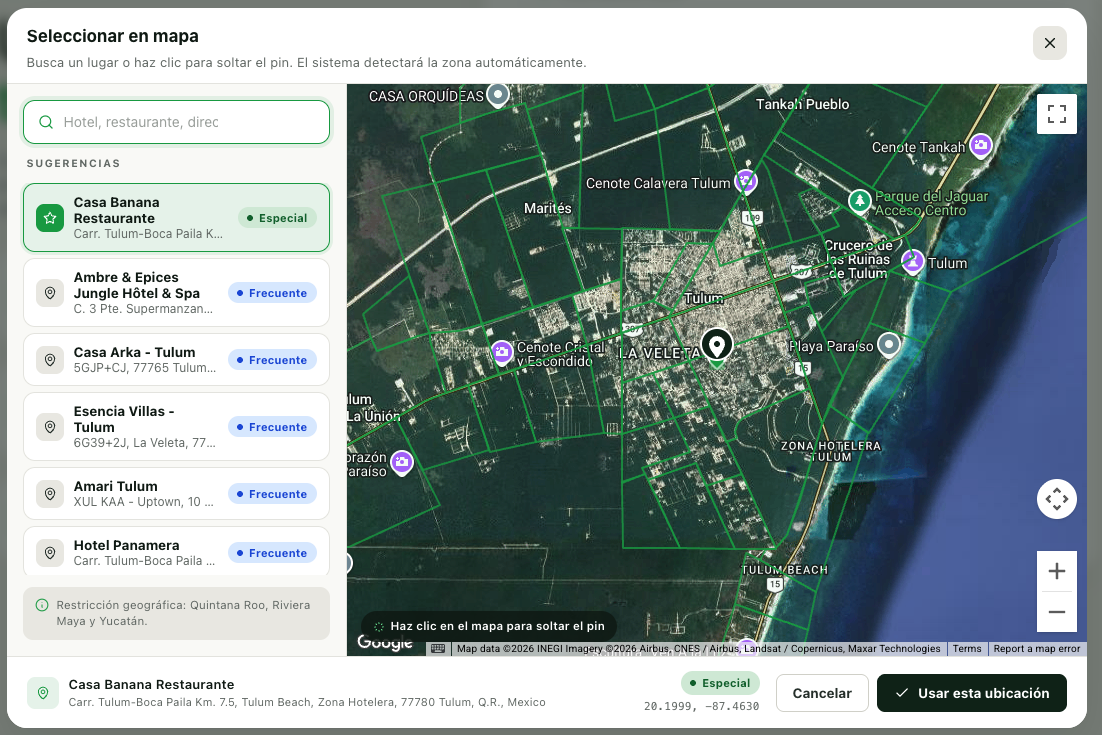Click the dropped black pin in La Veleta

pos(716,346)
